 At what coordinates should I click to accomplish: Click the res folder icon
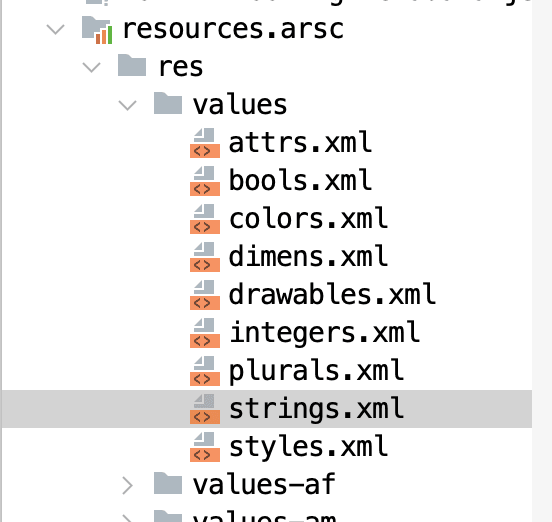(x=132, y=65)
